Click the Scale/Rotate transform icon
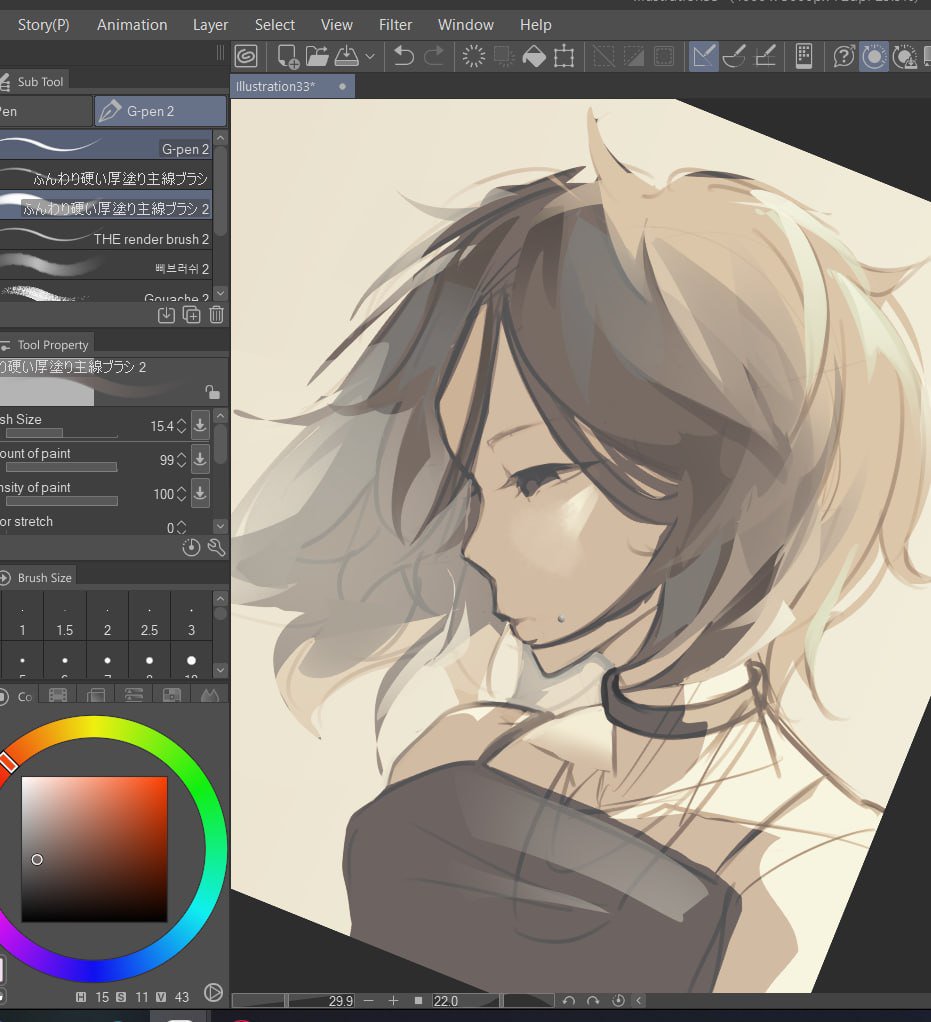The width and height of the screenshot is (931, 1022). [x=564, y=57]
